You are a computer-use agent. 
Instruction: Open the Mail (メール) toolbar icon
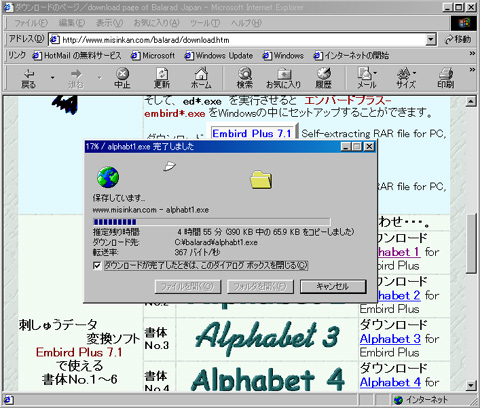click(x=367, y=78)
